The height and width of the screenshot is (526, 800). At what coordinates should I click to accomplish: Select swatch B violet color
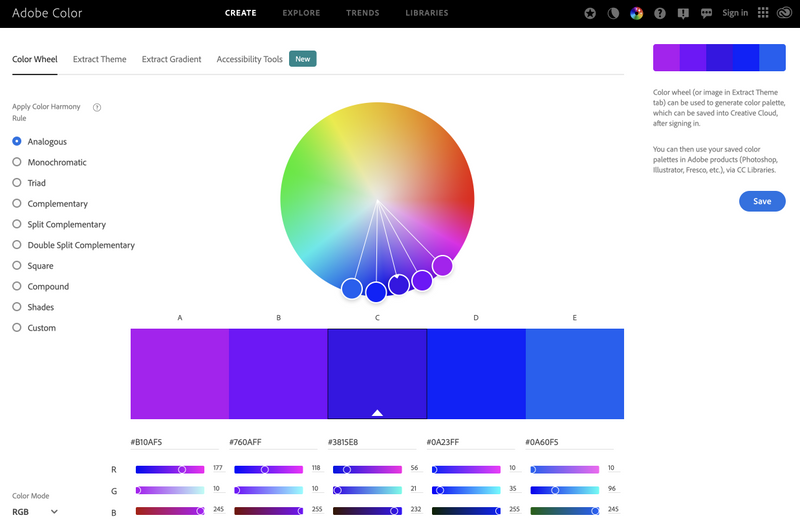279,373
